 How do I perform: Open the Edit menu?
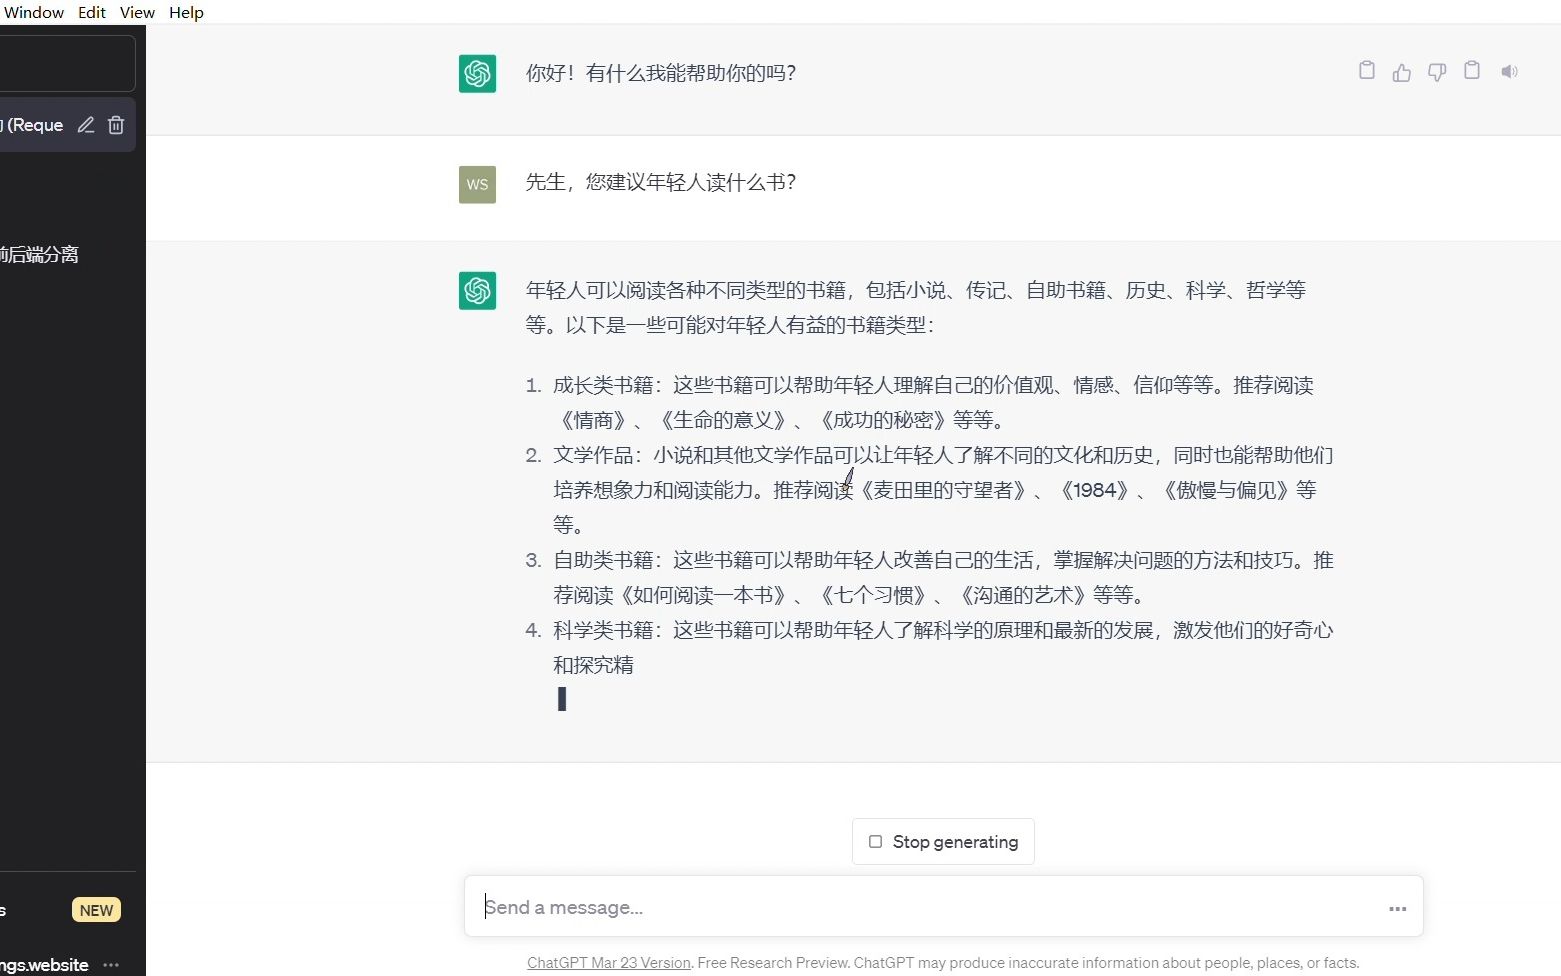point(91,12)
